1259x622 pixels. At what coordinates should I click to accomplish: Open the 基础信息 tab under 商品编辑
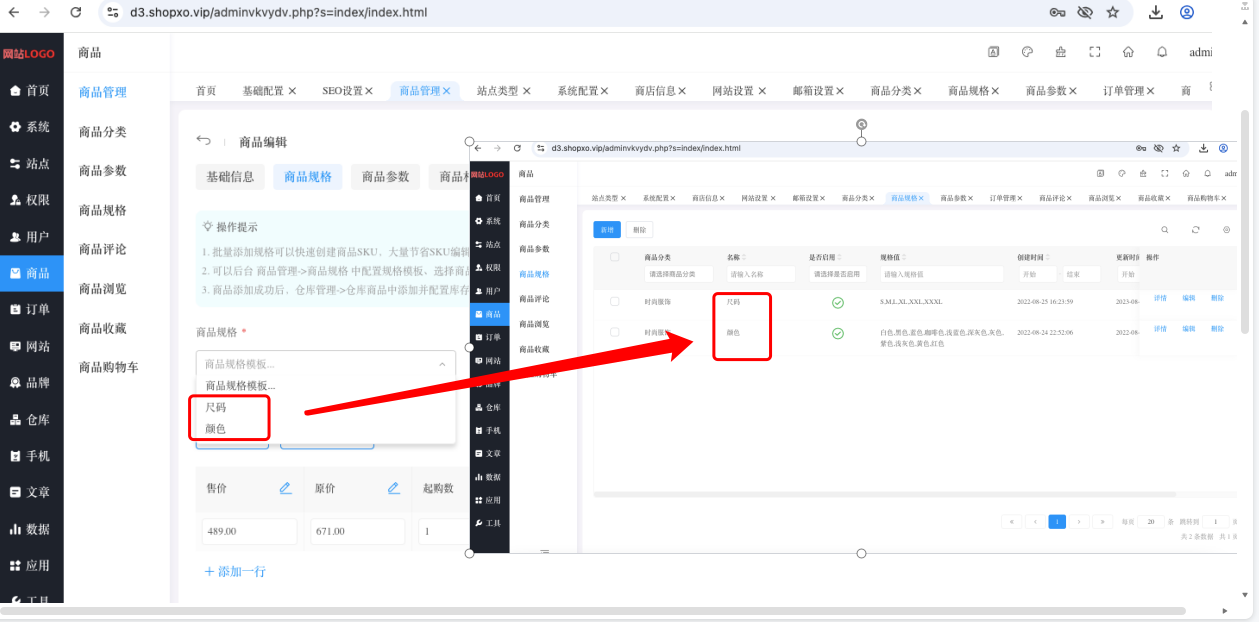[230, 177]
